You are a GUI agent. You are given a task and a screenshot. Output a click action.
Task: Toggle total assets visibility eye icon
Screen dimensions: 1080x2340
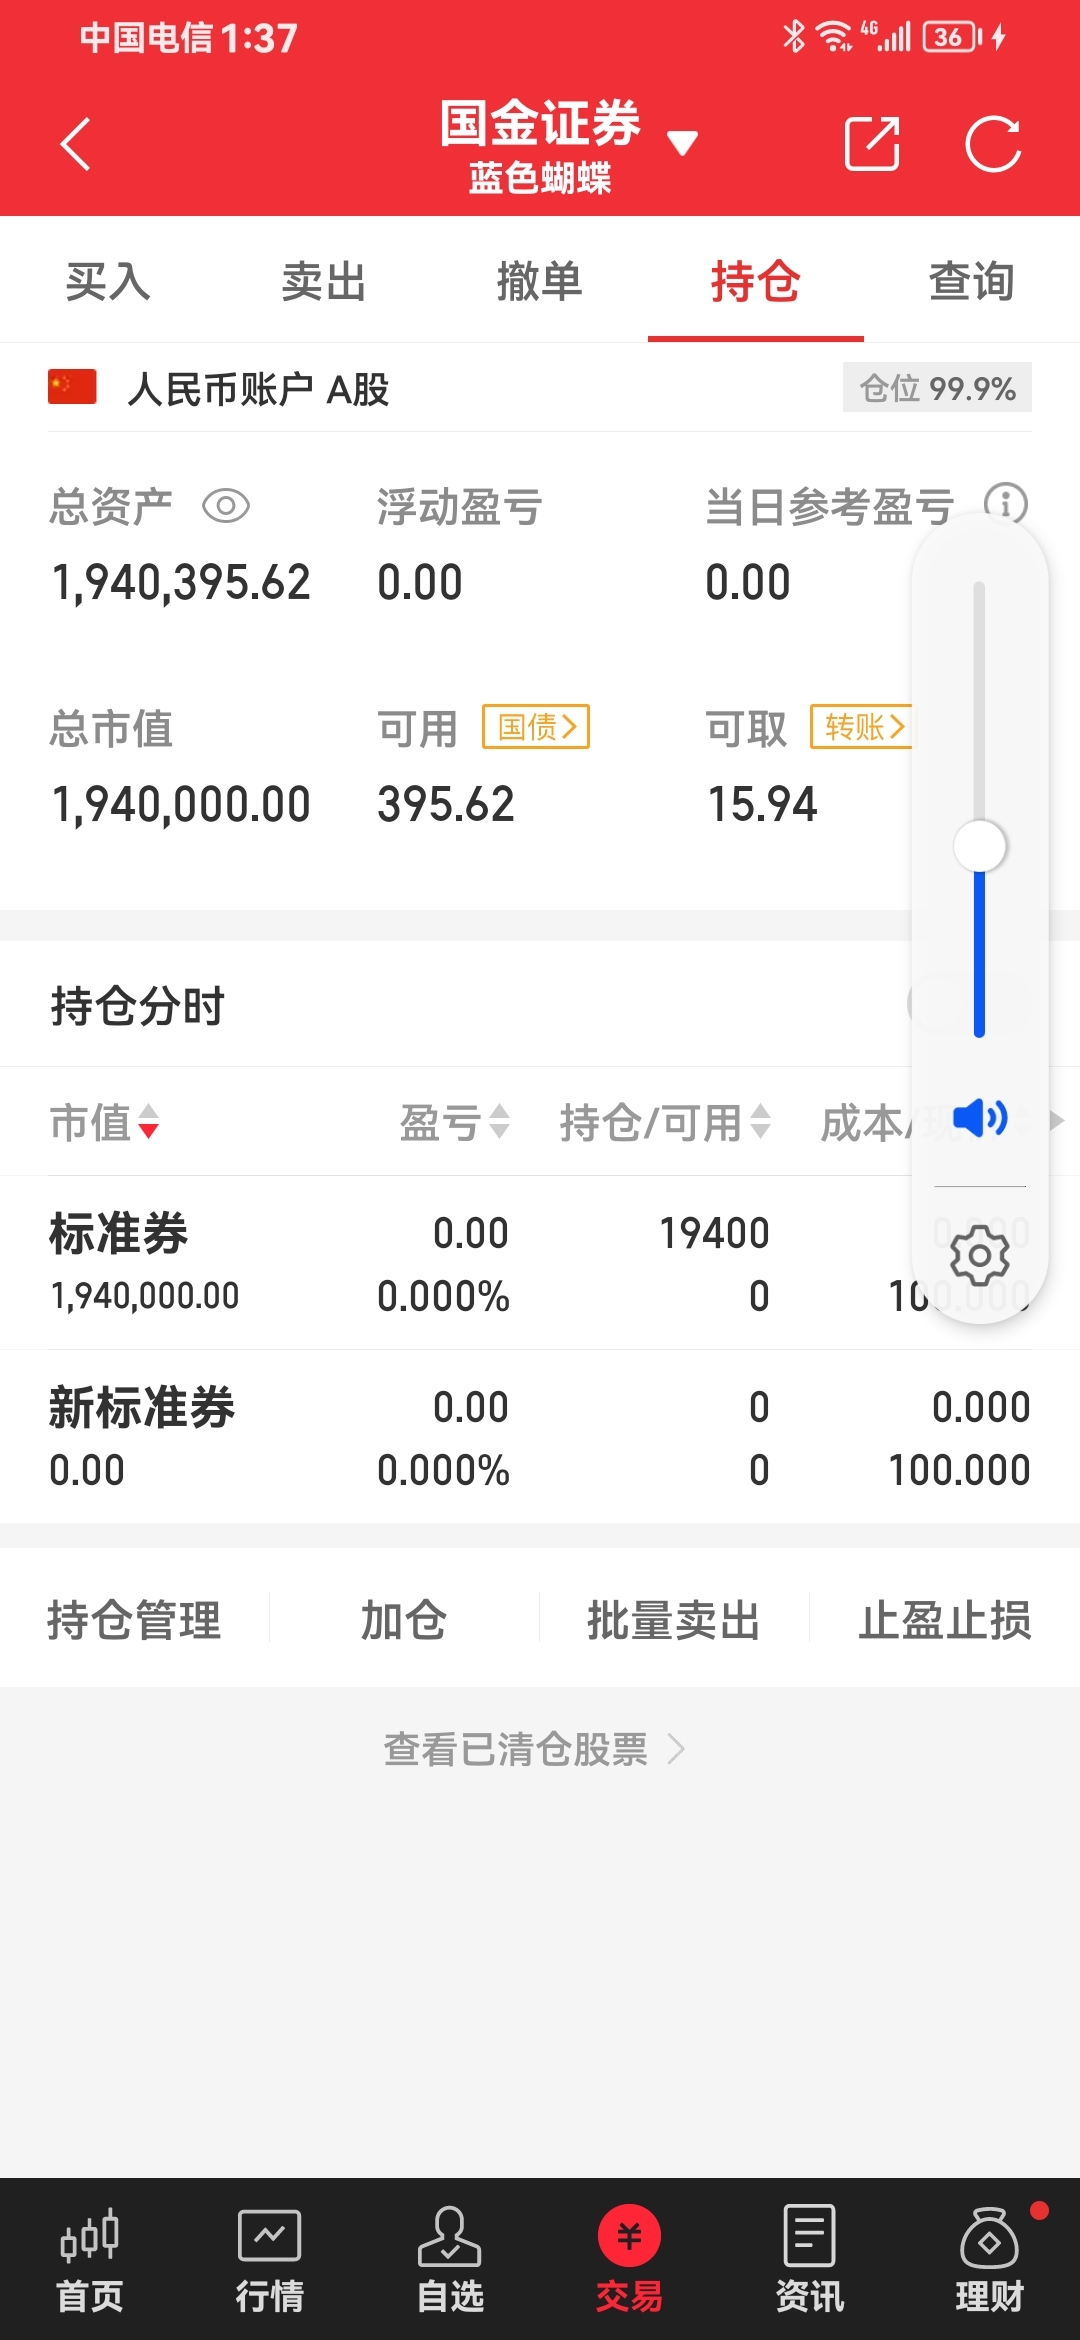(x=226, y=506)
